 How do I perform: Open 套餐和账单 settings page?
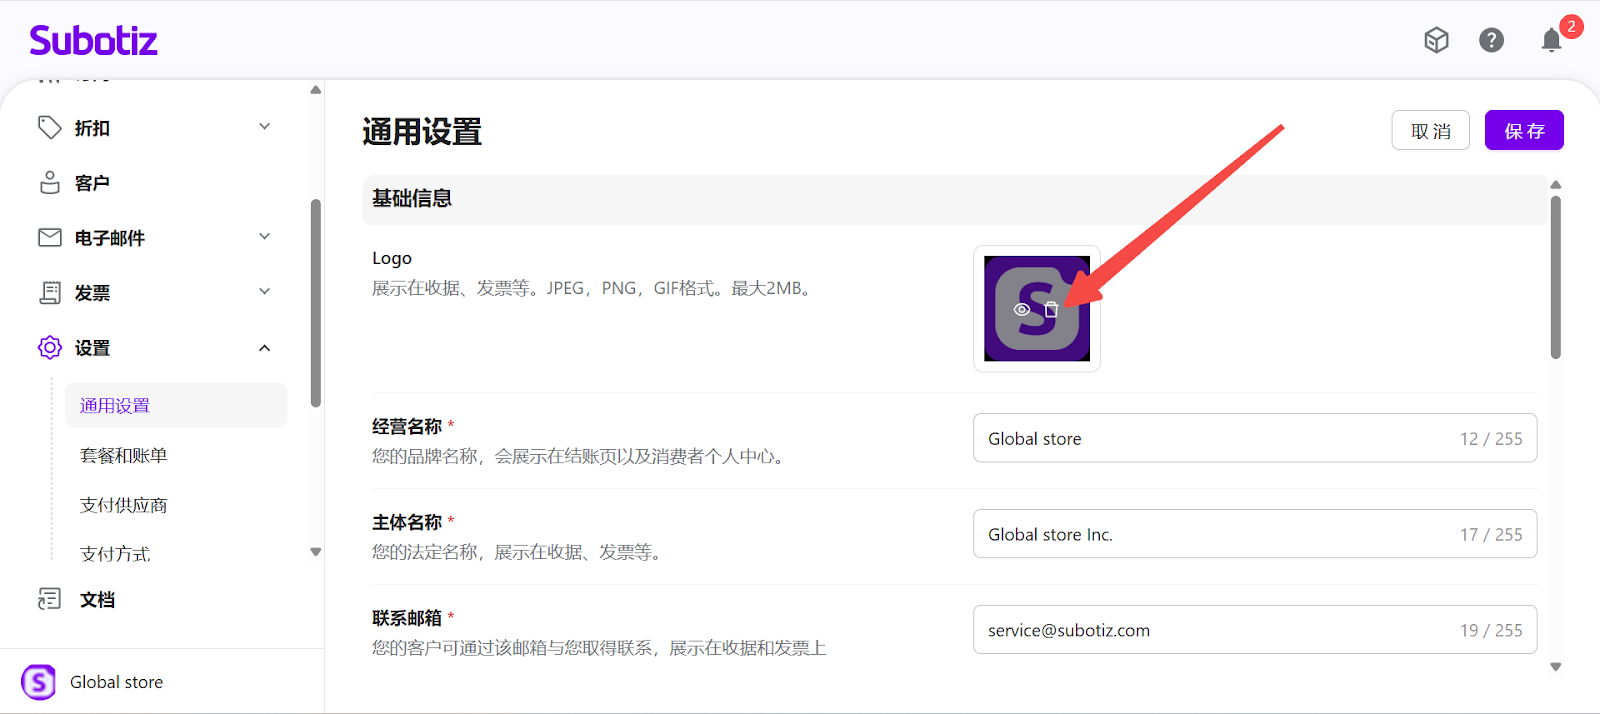(123, 456)
